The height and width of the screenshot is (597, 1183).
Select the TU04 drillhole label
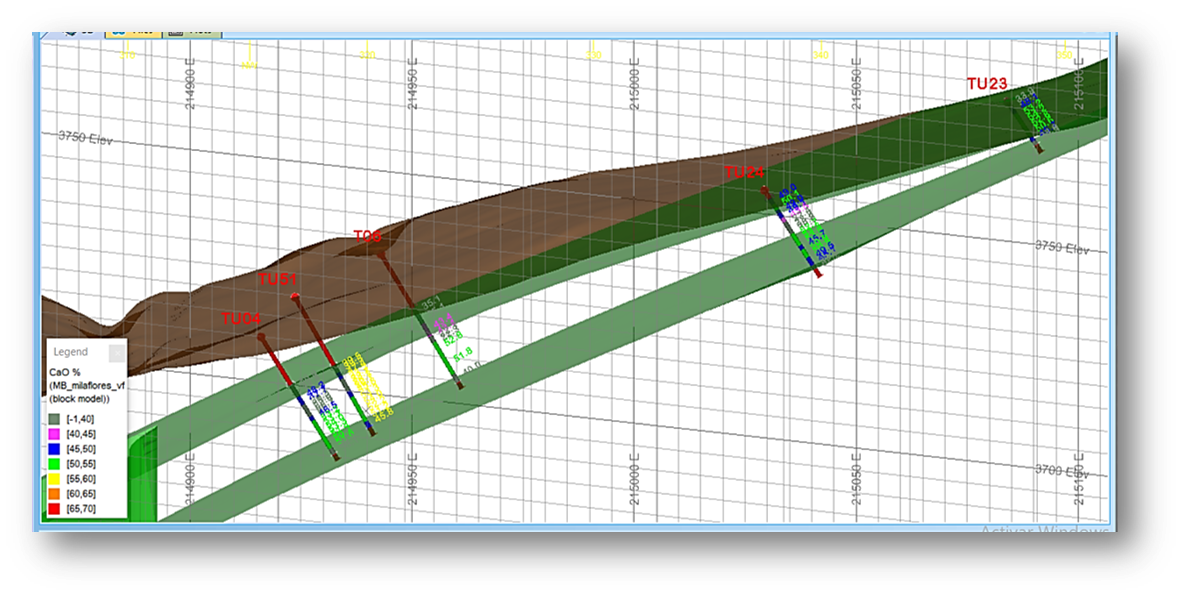[x=241, y=319]
